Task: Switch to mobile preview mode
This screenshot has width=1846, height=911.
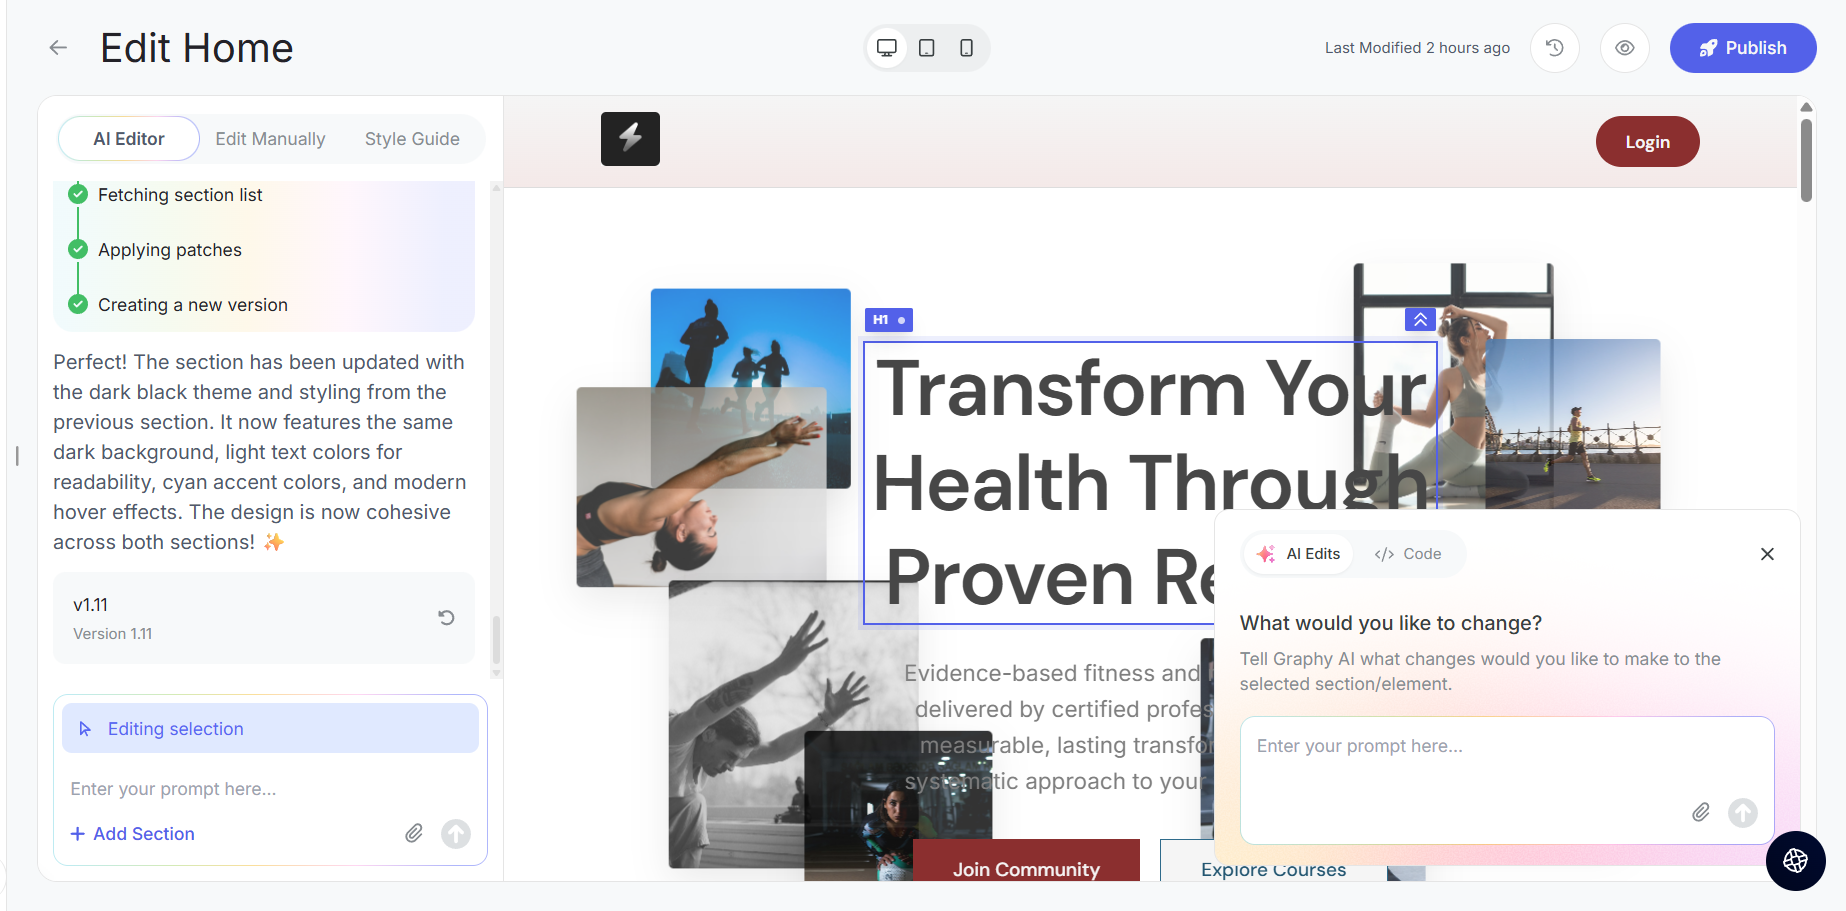Action: click(x=966, y=48)
